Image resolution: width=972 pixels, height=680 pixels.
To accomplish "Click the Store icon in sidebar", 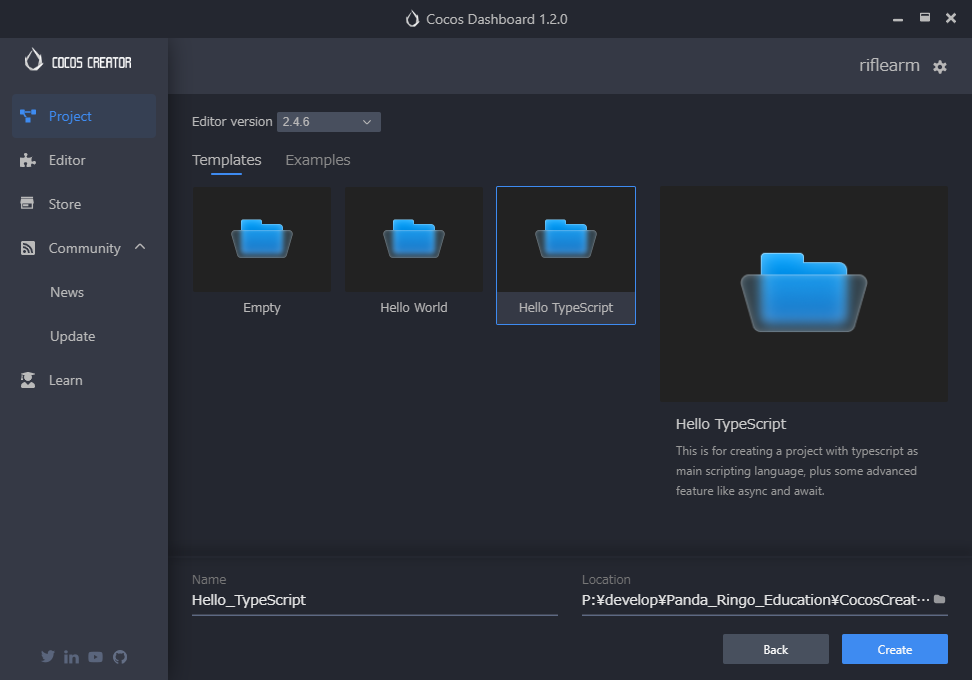I will [27, 203].
